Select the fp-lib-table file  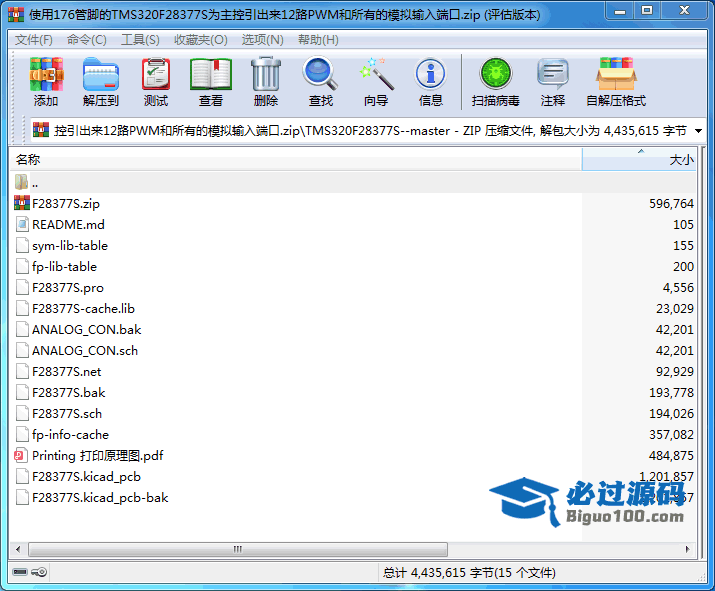click(64, 267)
